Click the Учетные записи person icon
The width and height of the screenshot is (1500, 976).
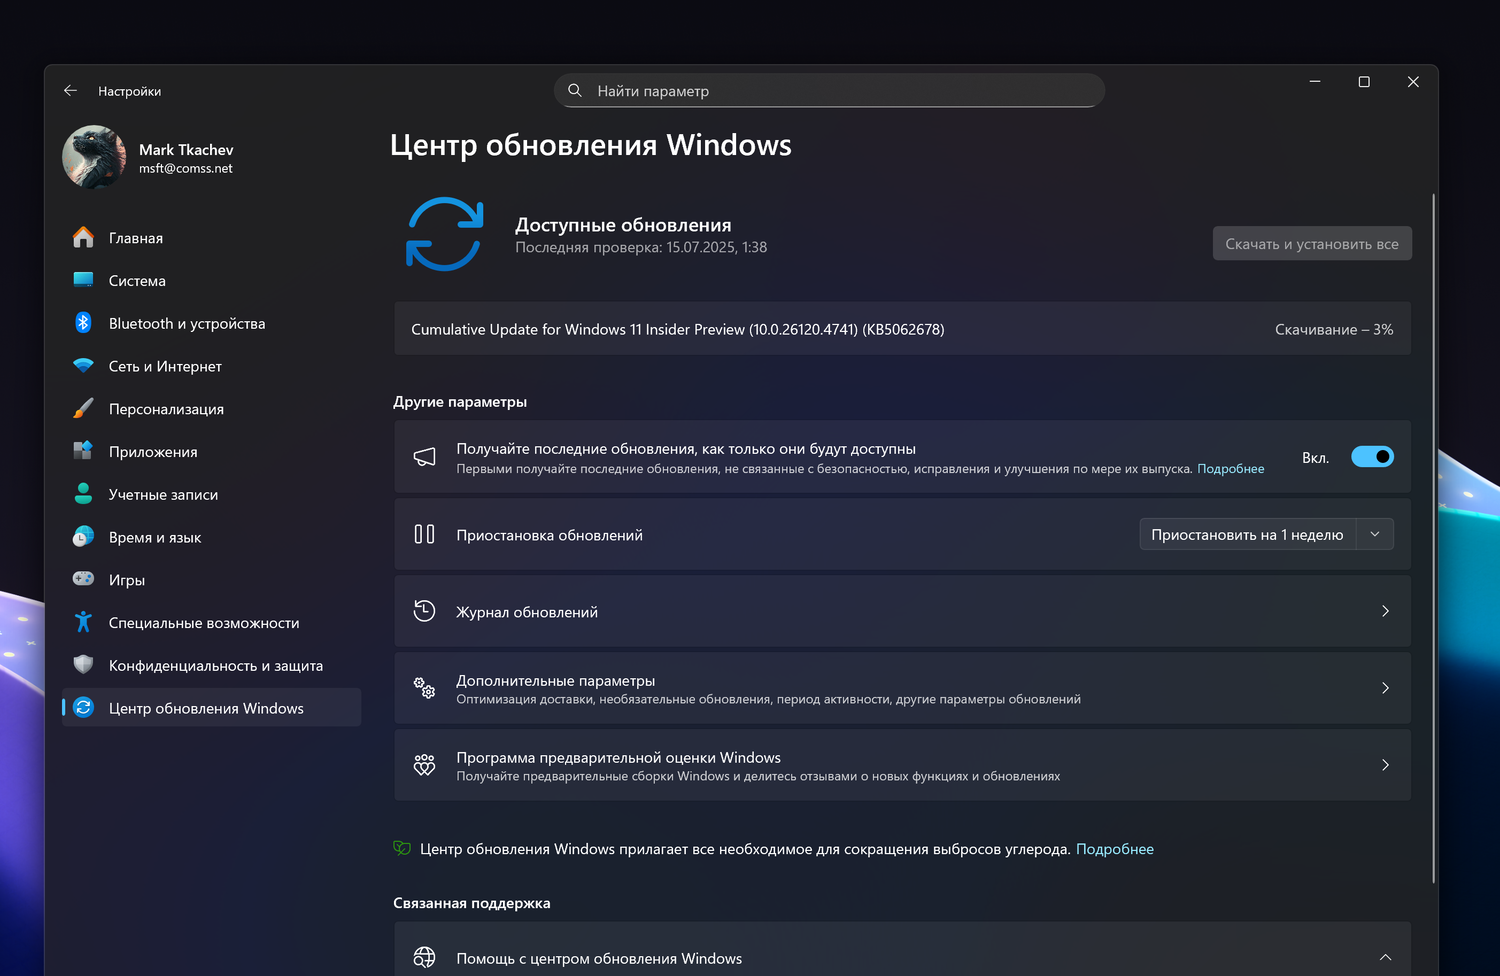pos(83,494)
